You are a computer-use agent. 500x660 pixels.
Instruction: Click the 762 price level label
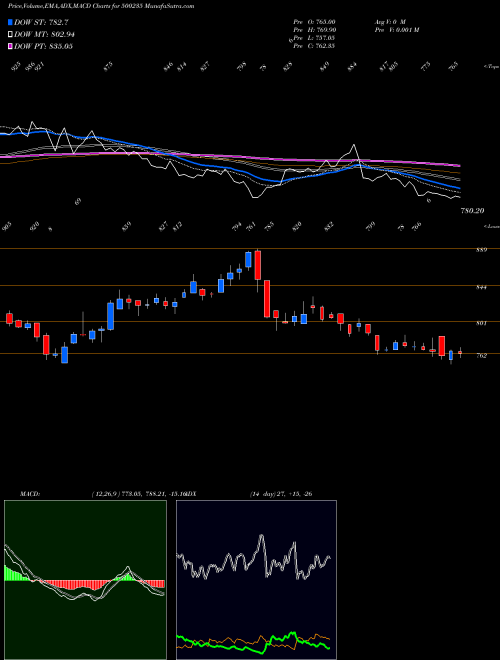coord(481,356)
